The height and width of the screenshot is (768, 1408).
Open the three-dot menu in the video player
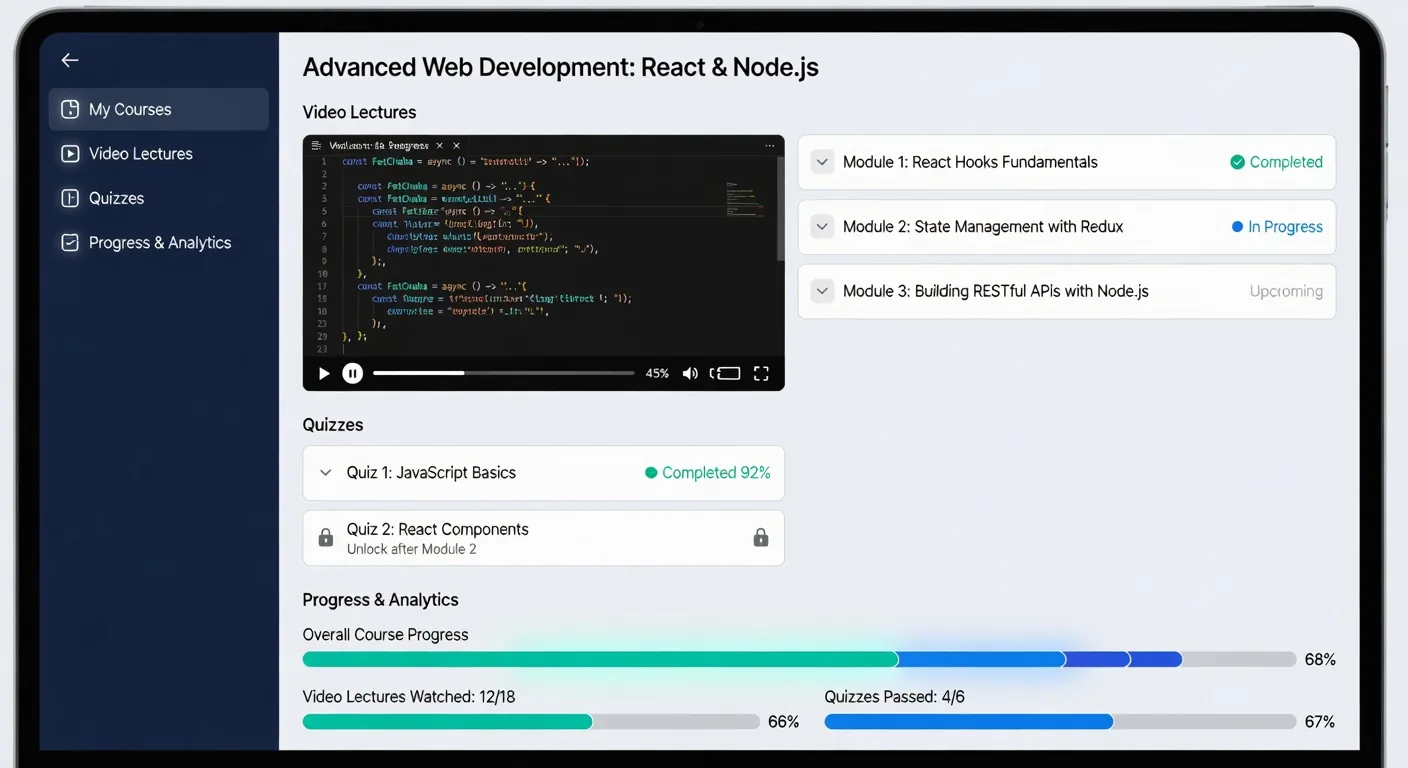770,145
